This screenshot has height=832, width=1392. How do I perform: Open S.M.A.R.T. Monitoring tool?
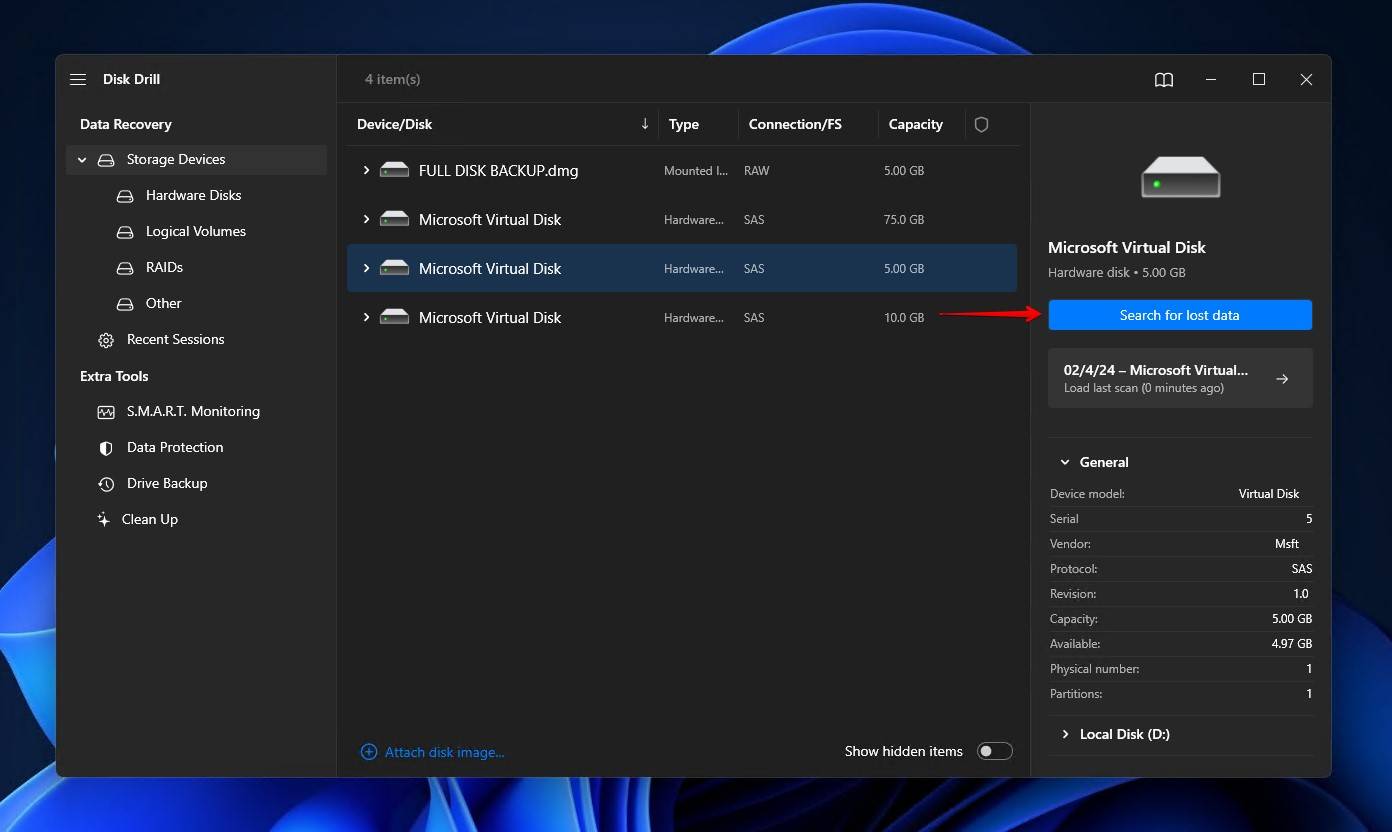tap(193, 412)
